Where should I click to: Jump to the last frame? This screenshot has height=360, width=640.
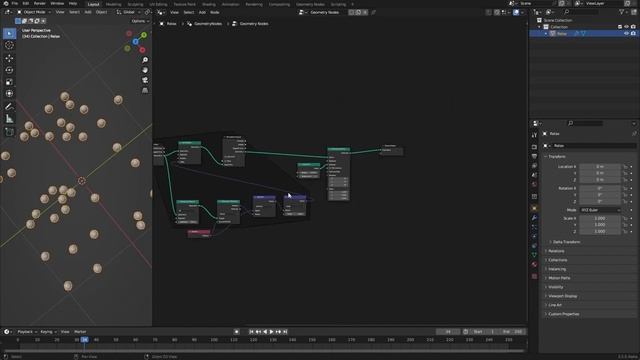click(x=285, y=332)
